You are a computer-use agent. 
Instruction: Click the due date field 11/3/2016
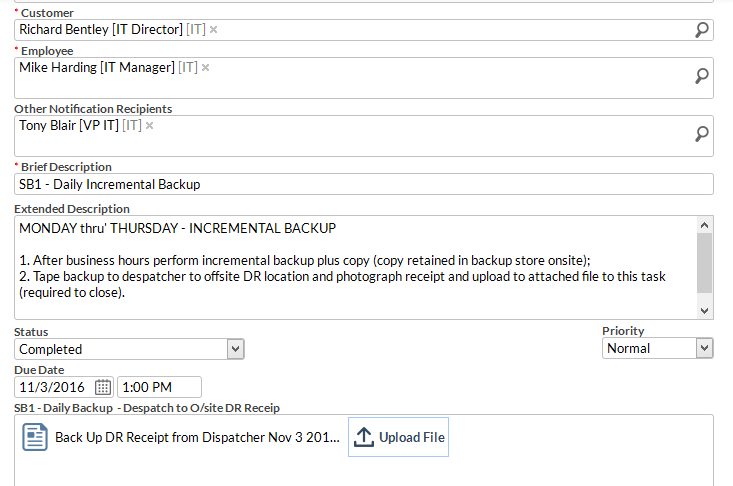pos(55,387)
